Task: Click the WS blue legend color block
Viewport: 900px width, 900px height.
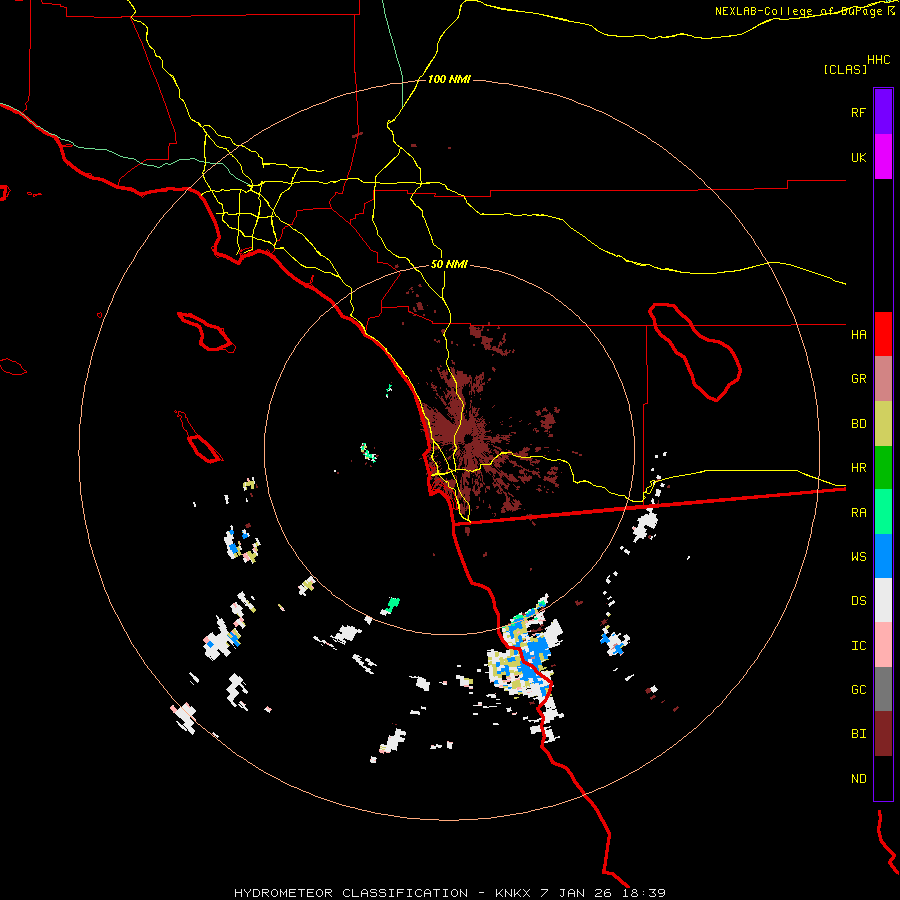Action: [883, 556]
